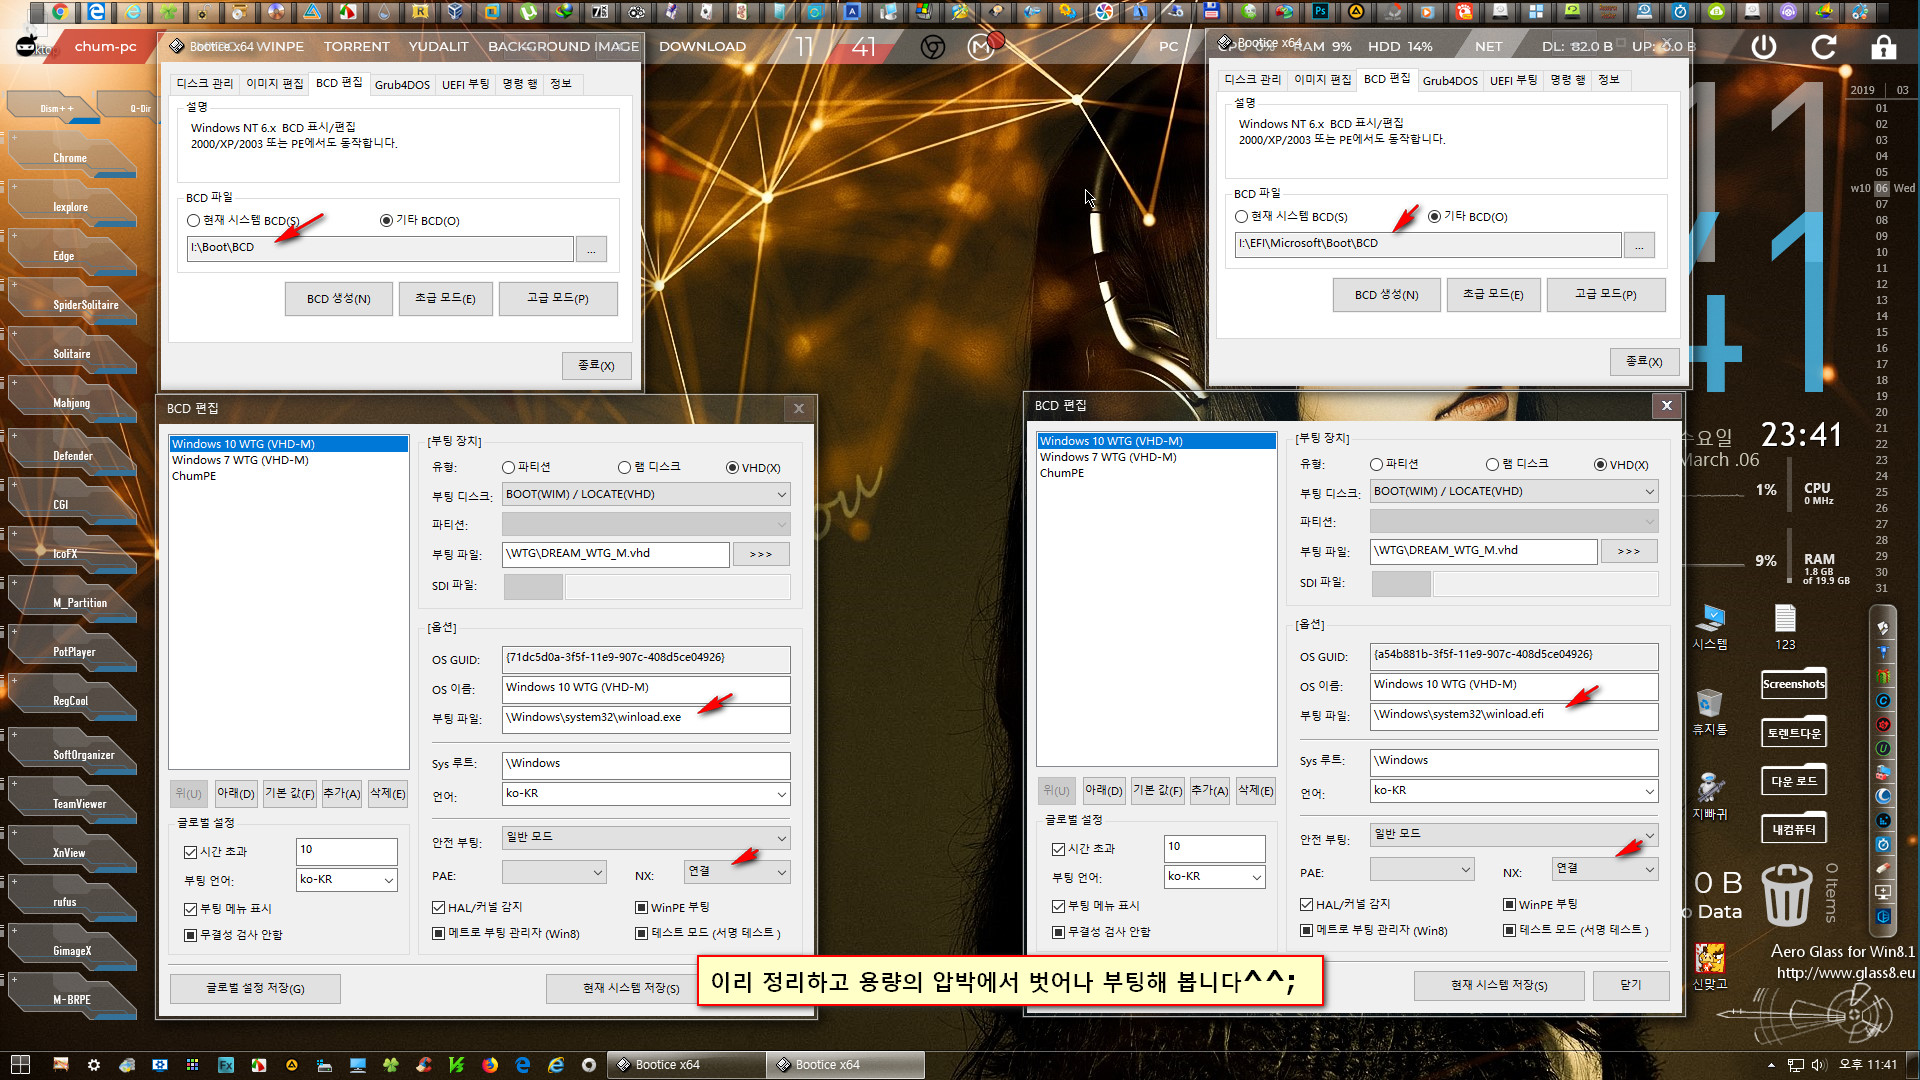Image resolution: width=1920 pixels, height=1080 pixels.
Task: Toggle 시간 초과 checkbox in left BCD dialog
Action: pyautogui.click(x=190, y=852)
